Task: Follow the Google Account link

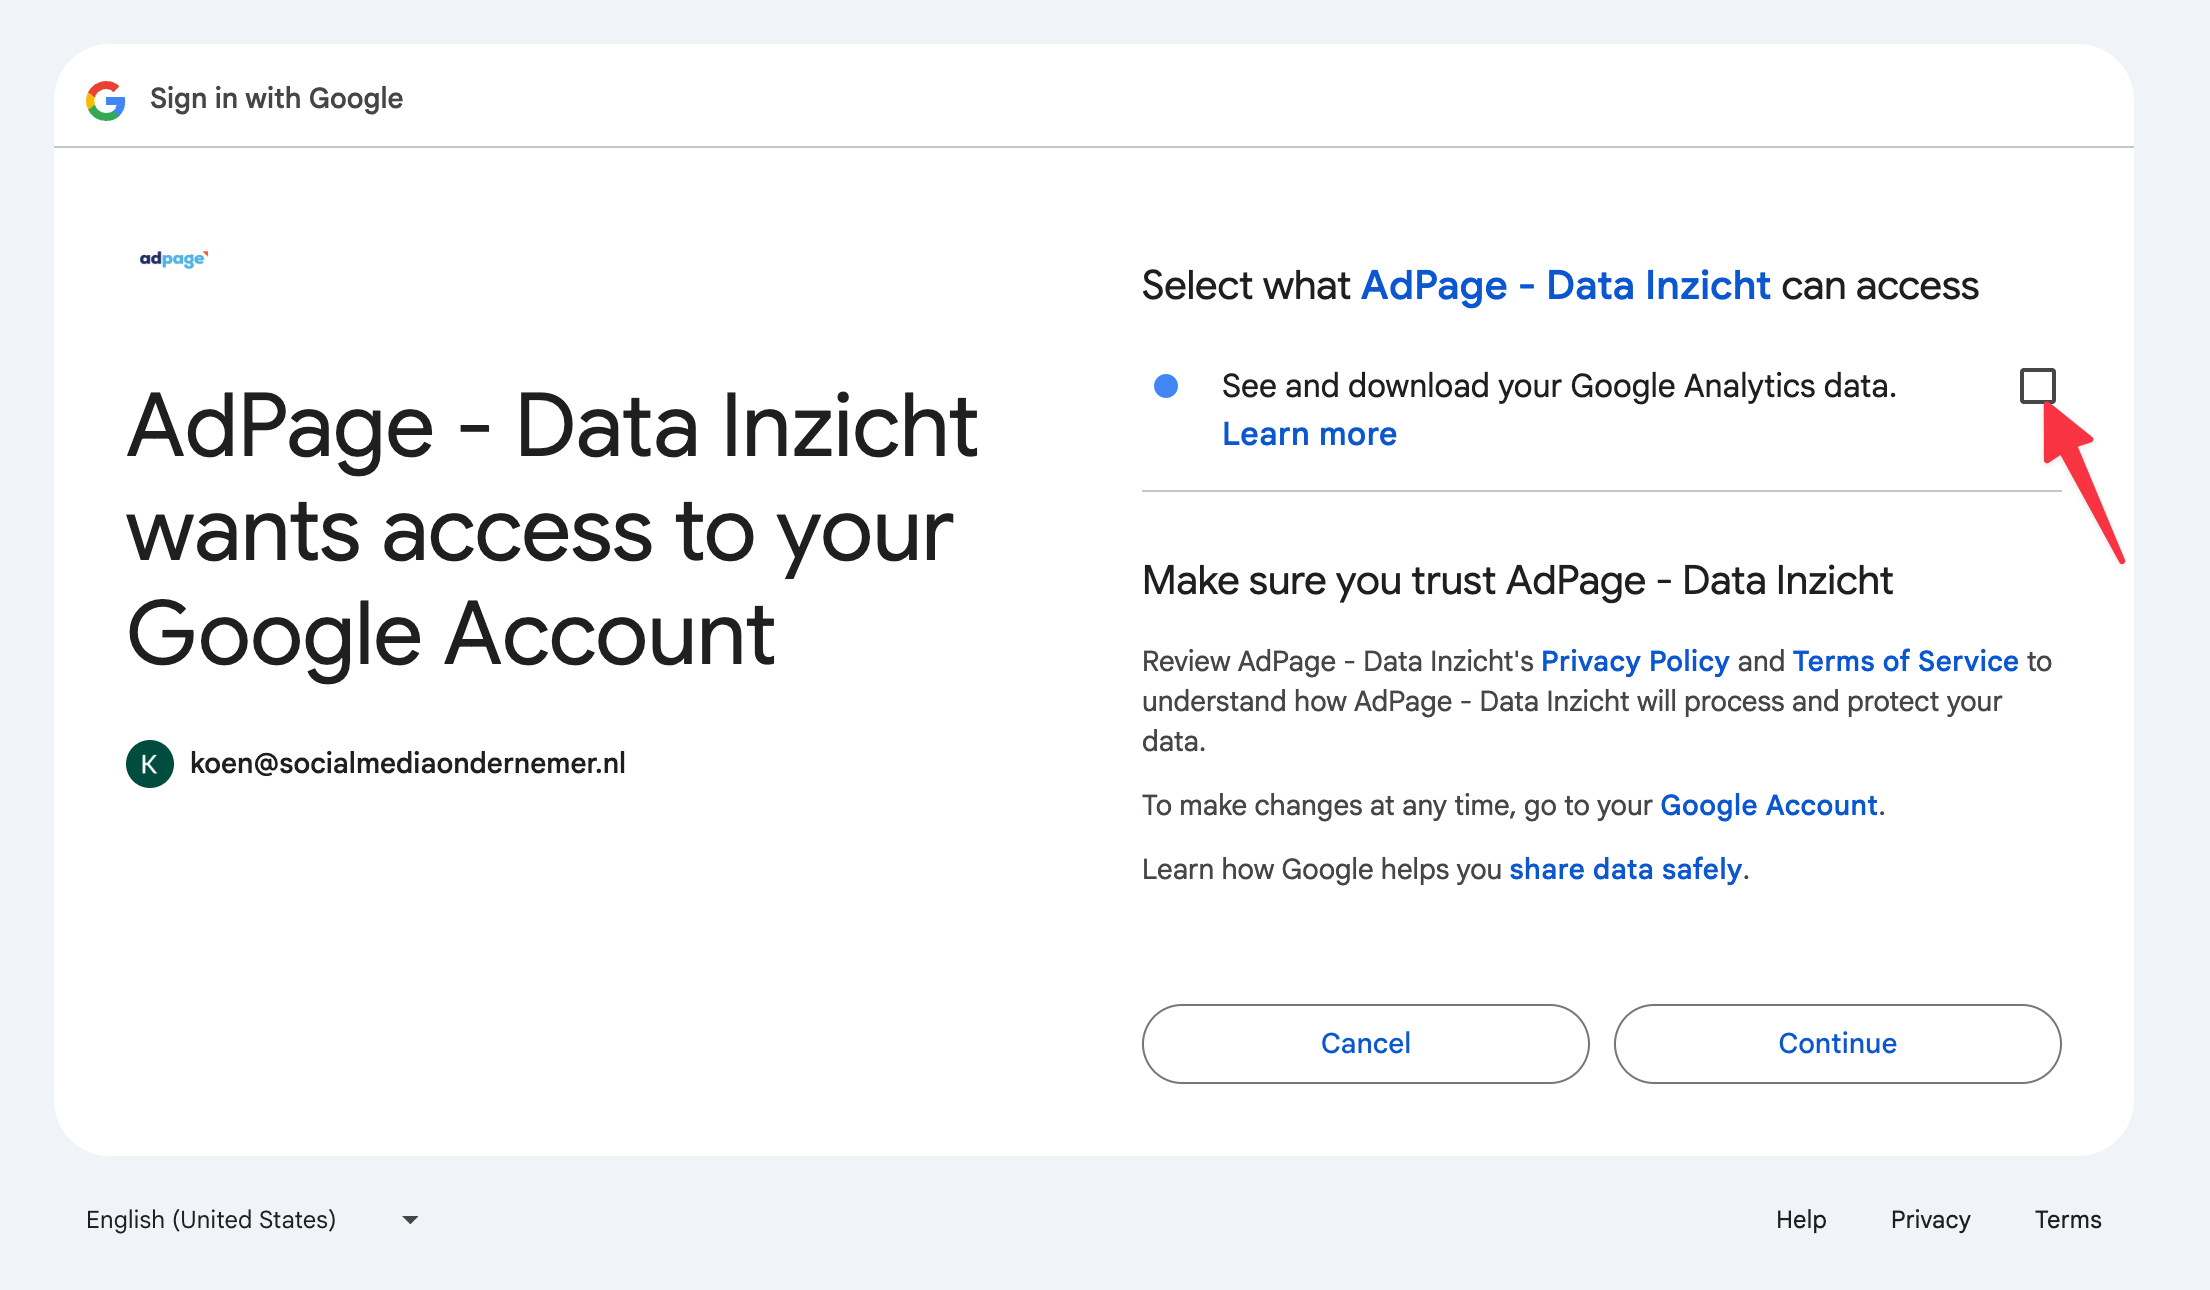Action: pos(1769,805)
